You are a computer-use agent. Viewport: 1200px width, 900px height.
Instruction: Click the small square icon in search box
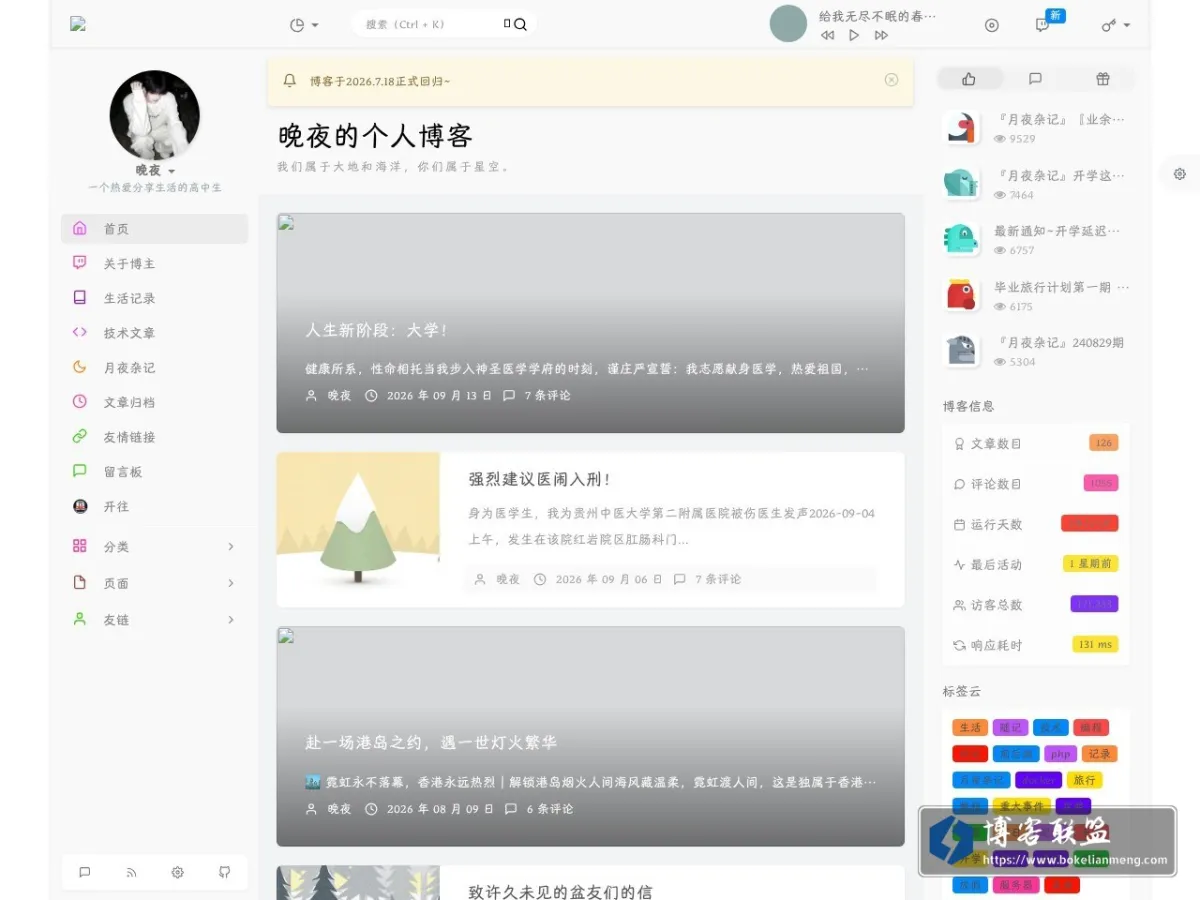[507, 23]
